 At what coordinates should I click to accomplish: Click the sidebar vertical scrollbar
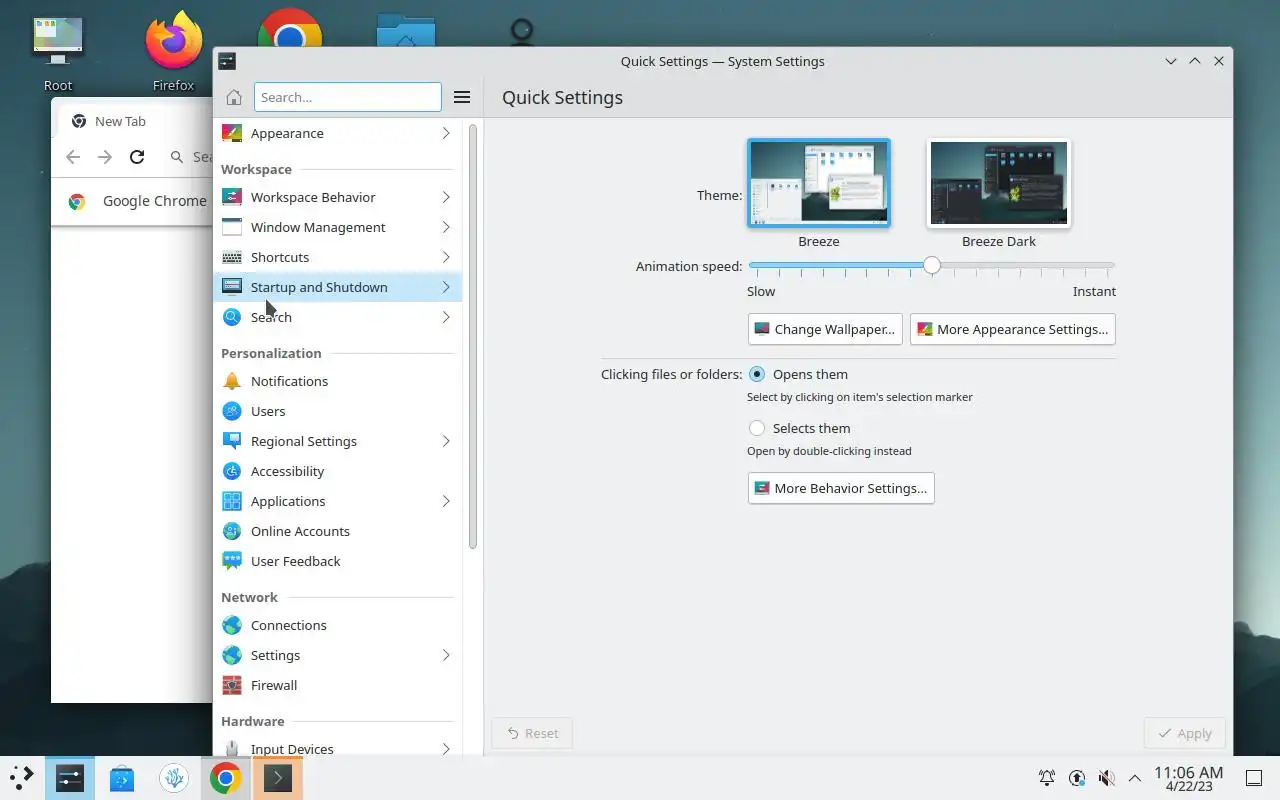pyautogui.click(x=473, y=337)
